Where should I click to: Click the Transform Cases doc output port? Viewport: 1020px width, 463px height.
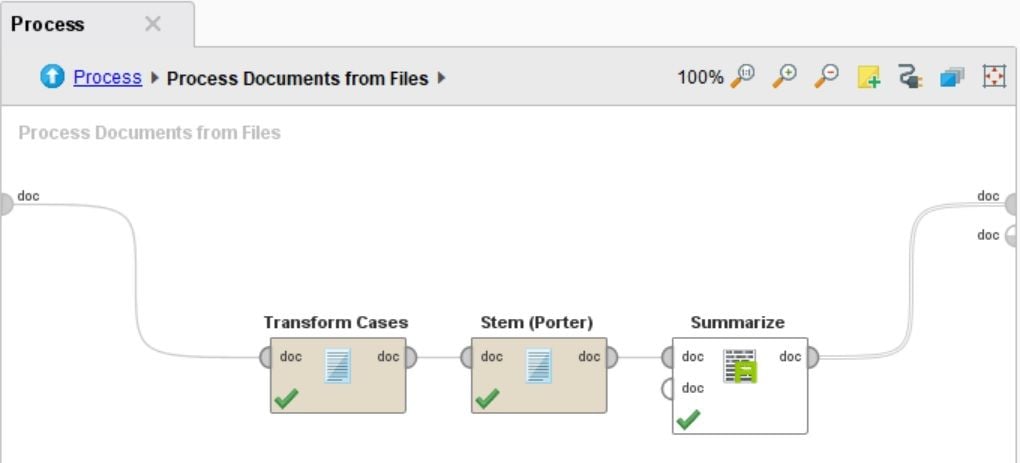(x=410, y=357)
